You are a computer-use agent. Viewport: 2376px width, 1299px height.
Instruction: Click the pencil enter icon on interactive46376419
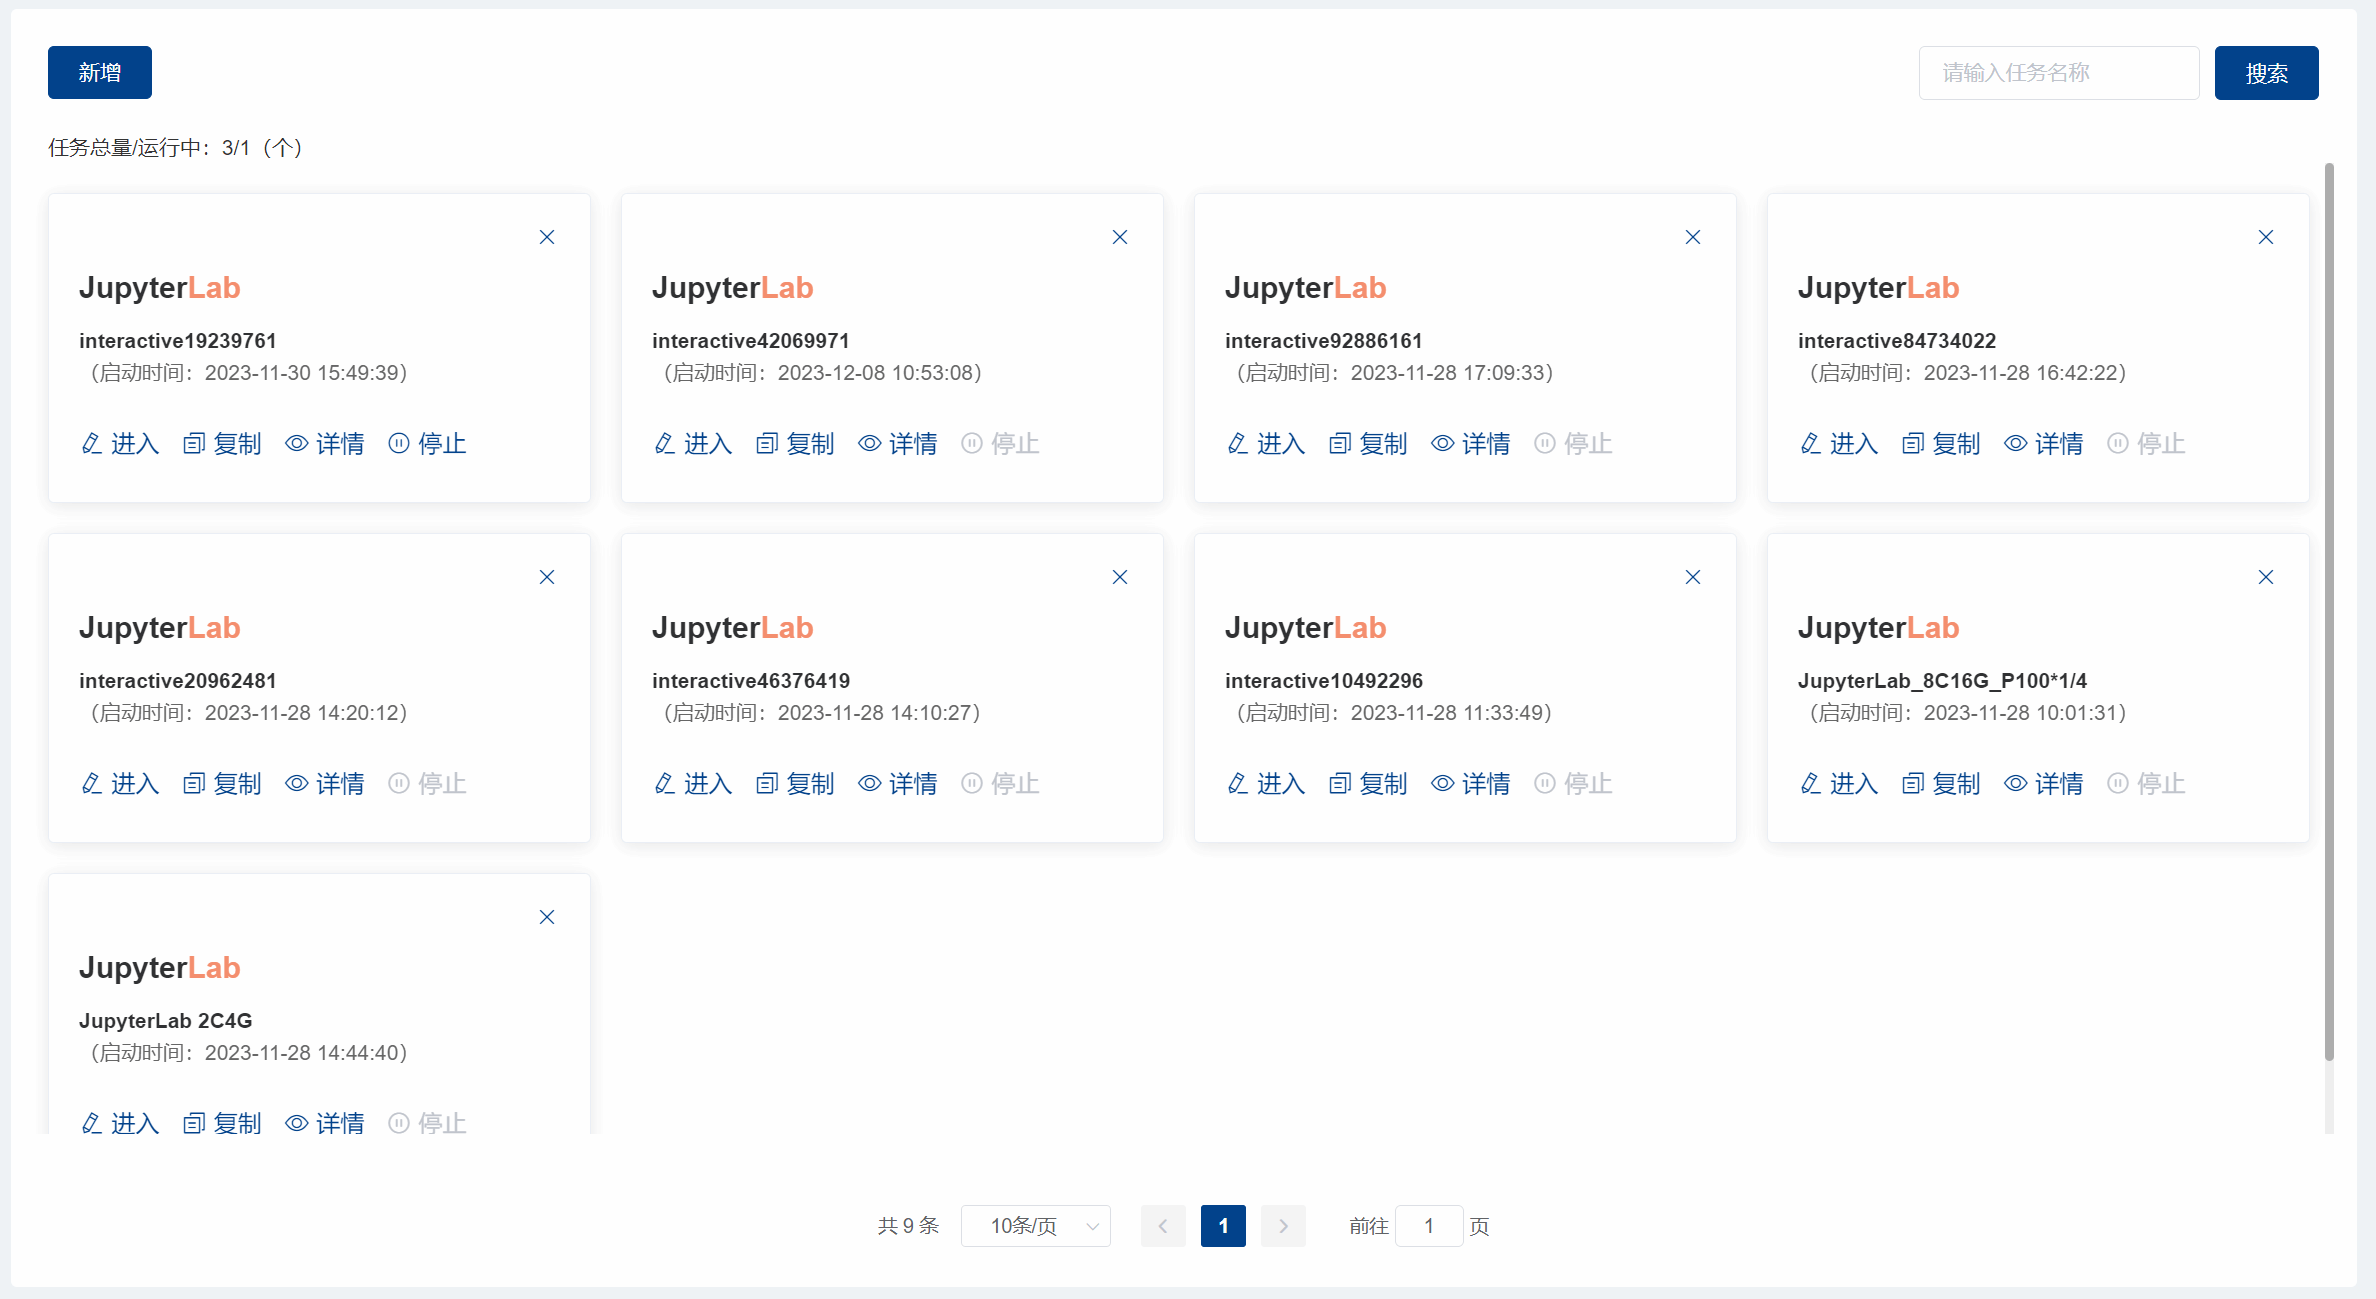tap(665, 783)
